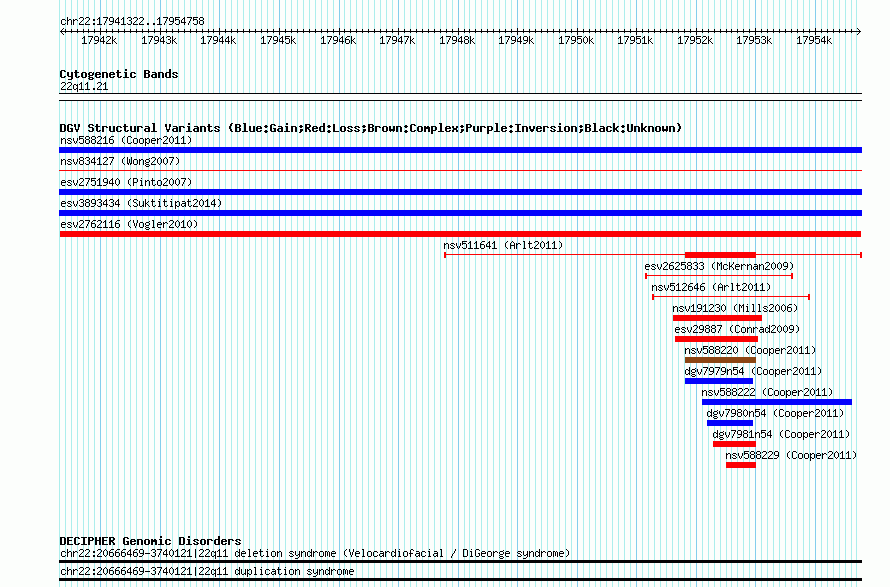Click the esv2751940 (Pinto2007) label
The height and width of the screenshot is (587, 890).
click(x=126, y=182)
